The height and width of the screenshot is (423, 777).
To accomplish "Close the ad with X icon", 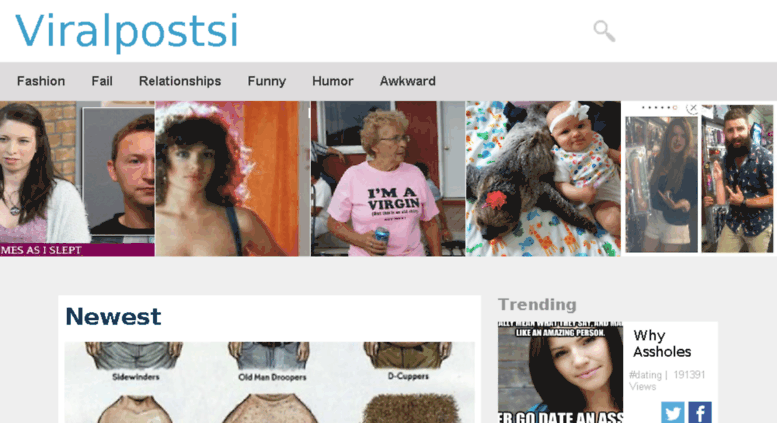I will coord(693,107).
